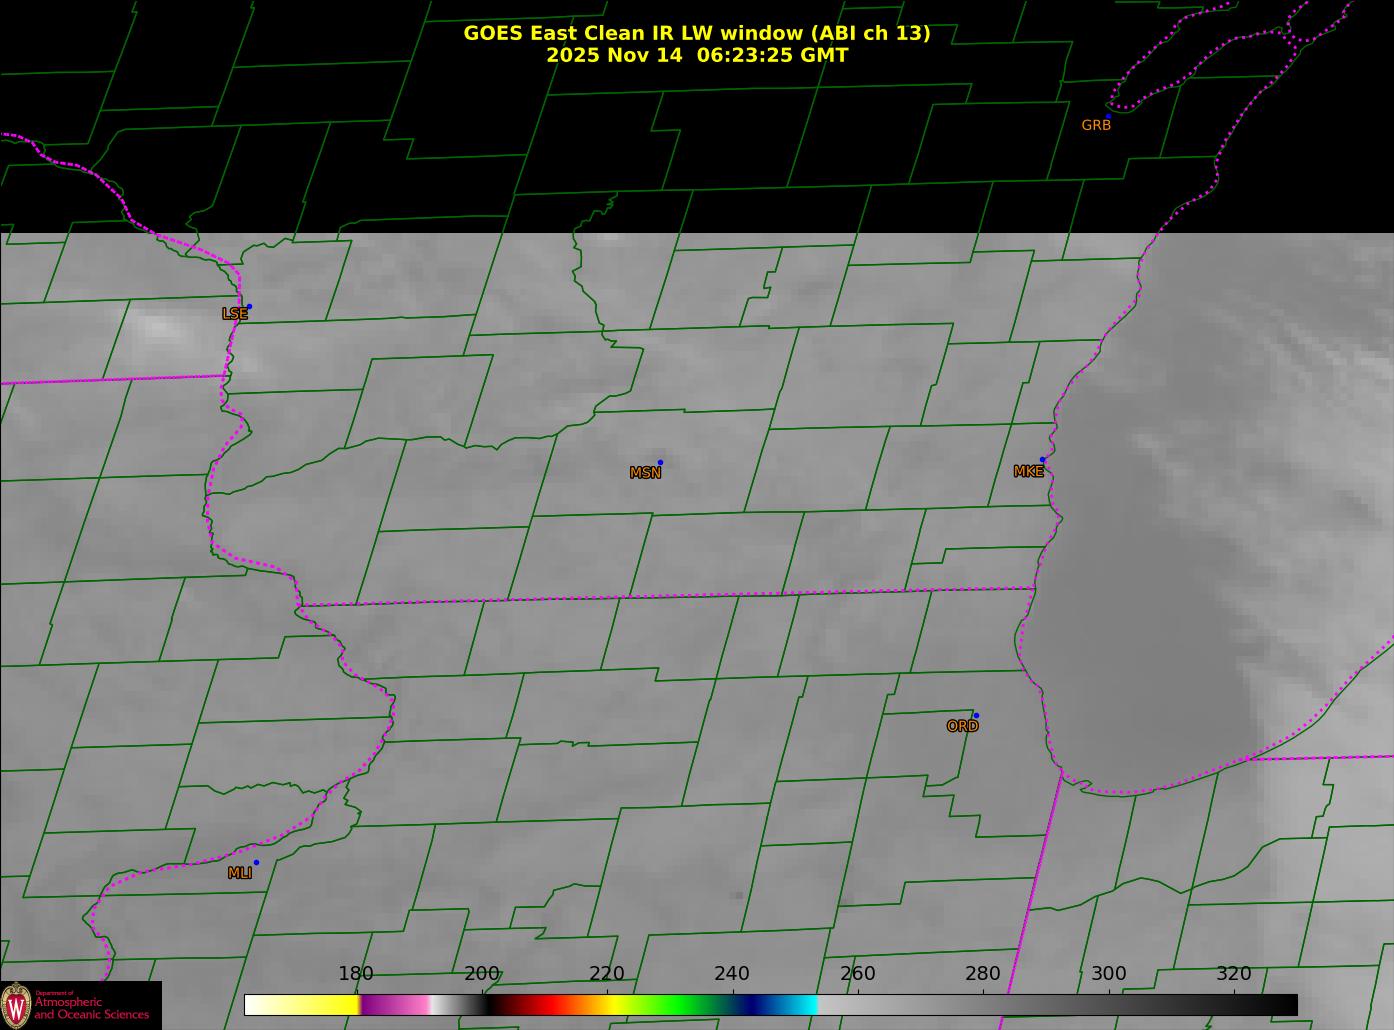This screenshot has width=1394, height=1030.
Task: Click the blue station dot at GRB
Action: point(1108,116)
